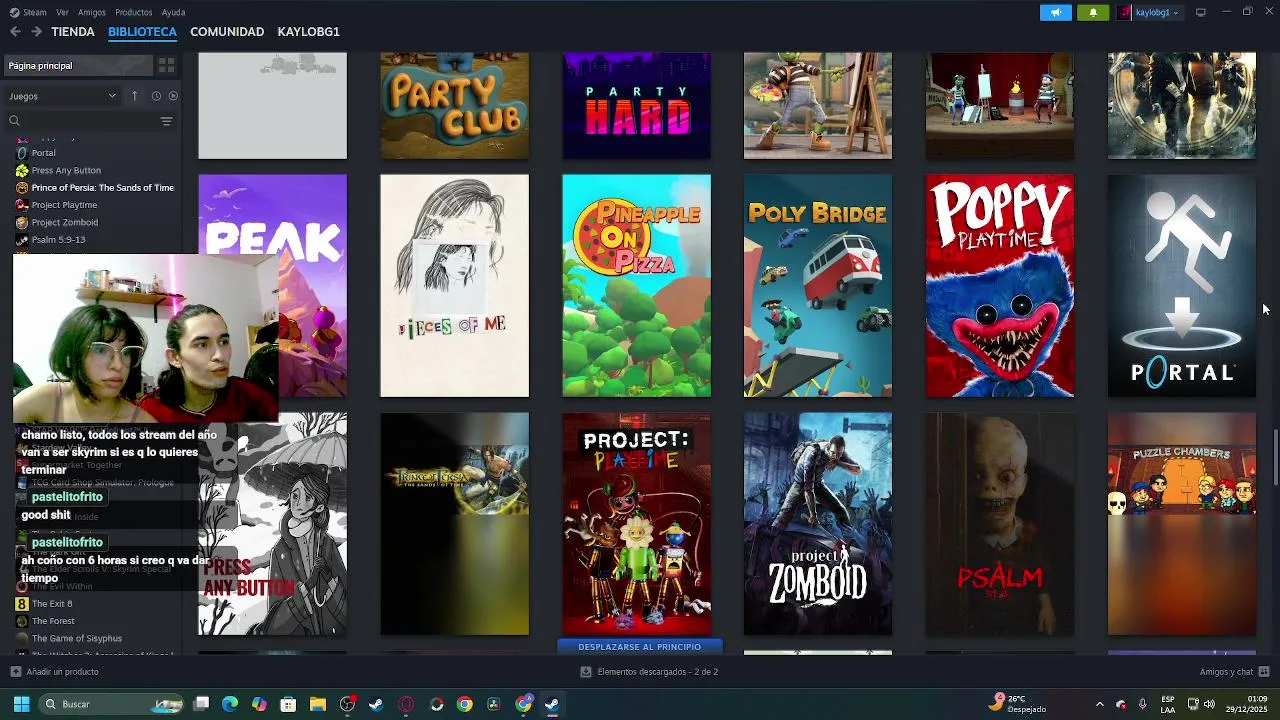1280x720 pixels.
Task: Open Project Zomboid game cover
Action: coord(818,524)
